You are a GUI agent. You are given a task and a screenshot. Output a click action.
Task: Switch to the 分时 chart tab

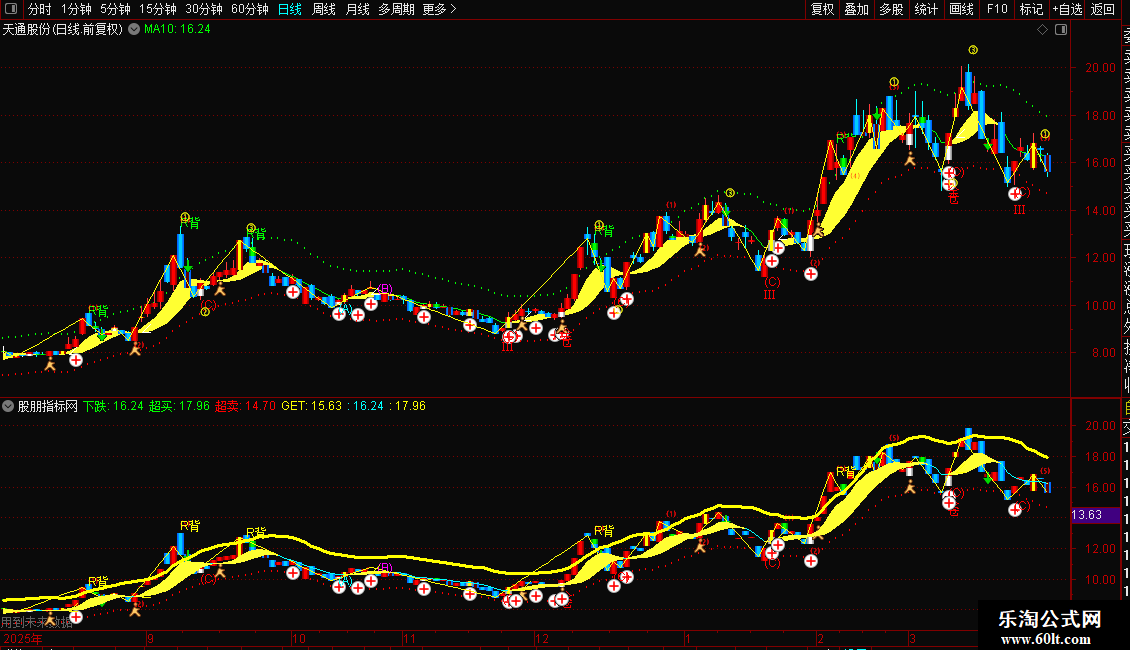click(40, 9)
